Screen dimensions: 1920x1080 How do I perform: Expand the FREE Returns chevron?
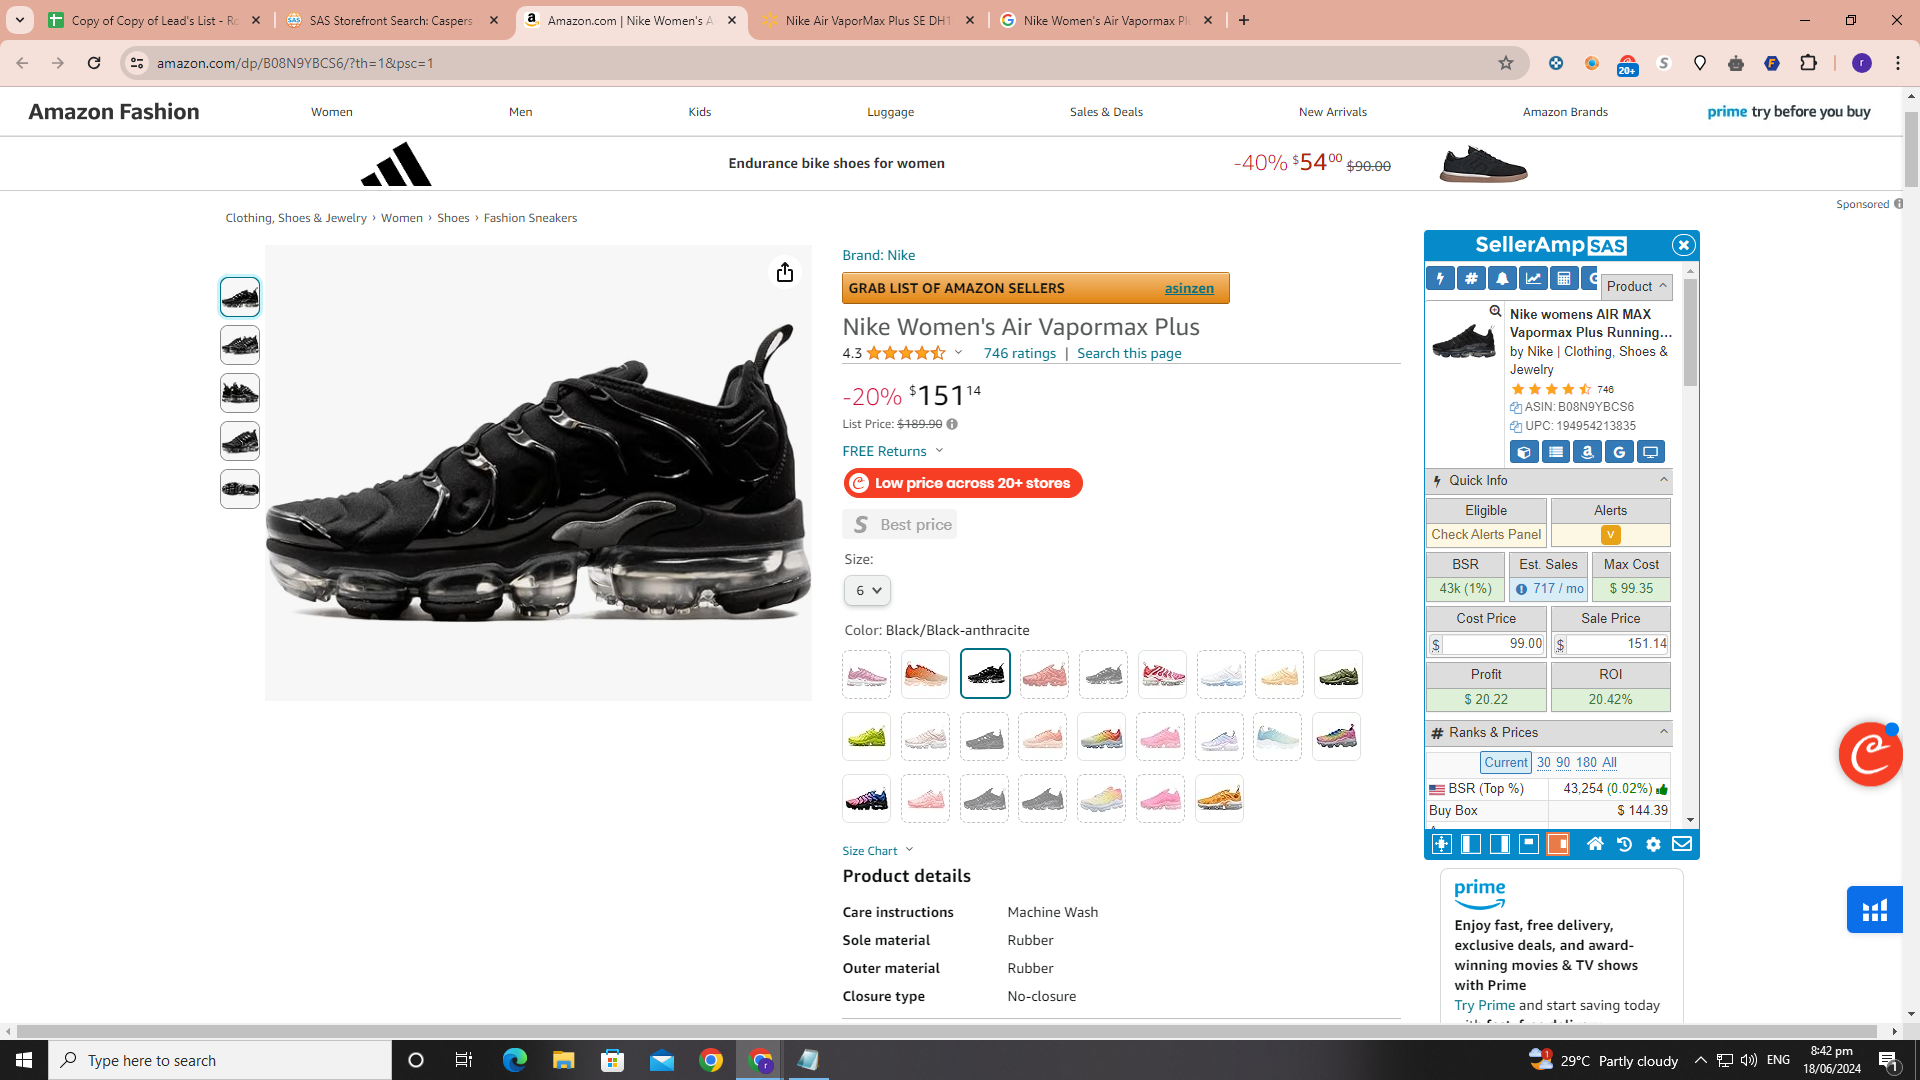939,451
